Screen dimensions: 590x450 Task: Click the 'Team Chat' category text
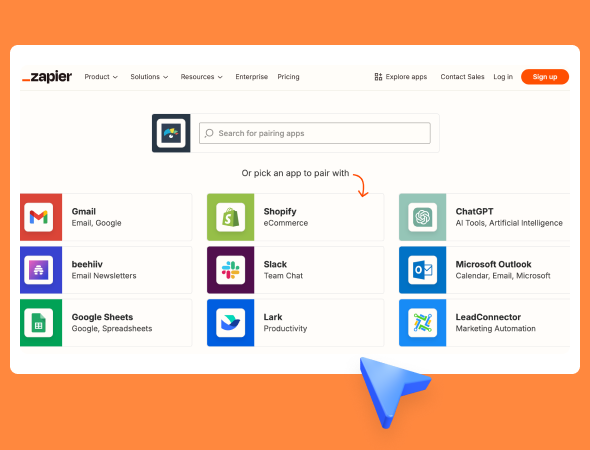[283, 276]
